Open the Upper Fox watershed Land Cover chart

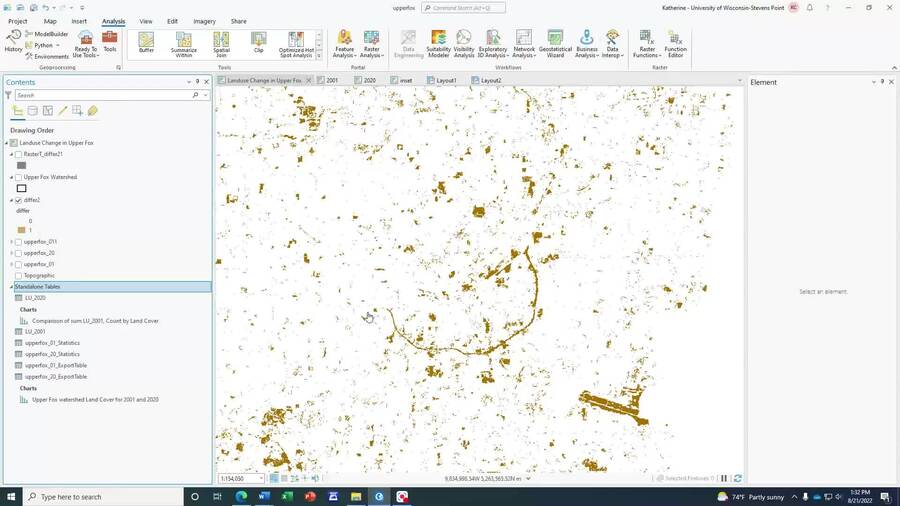click(95, 400)
